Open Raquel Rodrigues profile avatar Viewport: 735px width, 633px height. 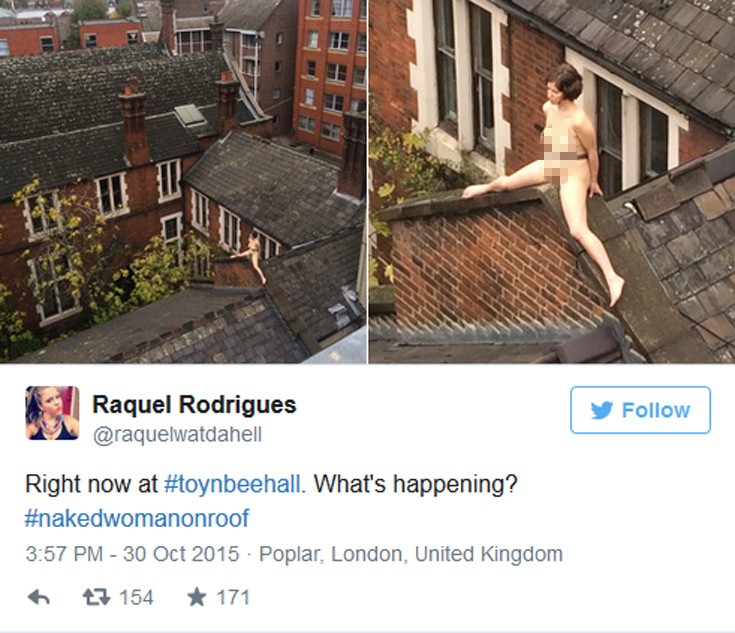click(52, 413)
